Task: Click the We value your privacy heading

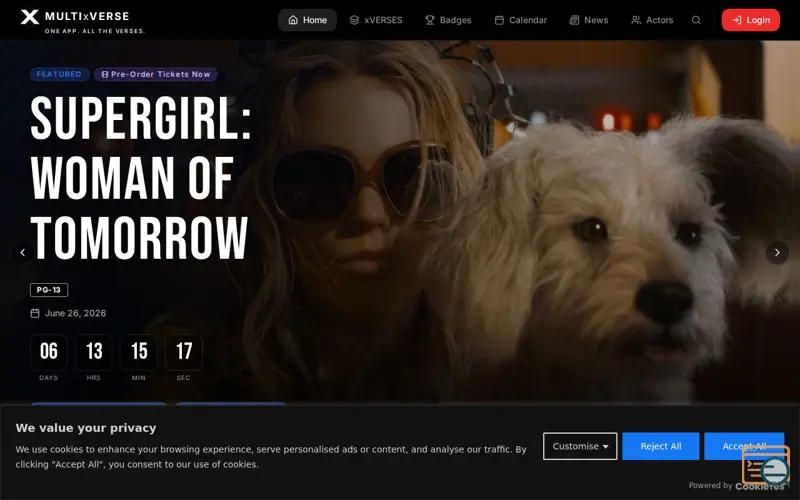Action: point(86,428)
